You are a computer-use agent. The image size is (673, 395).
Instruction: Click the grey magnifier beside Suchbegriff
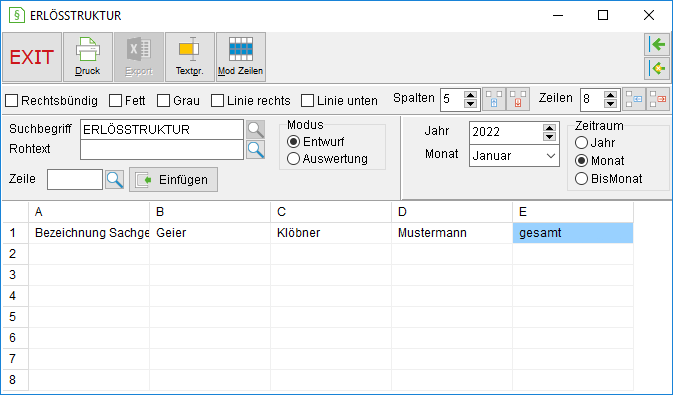click(x=255, y=129)
